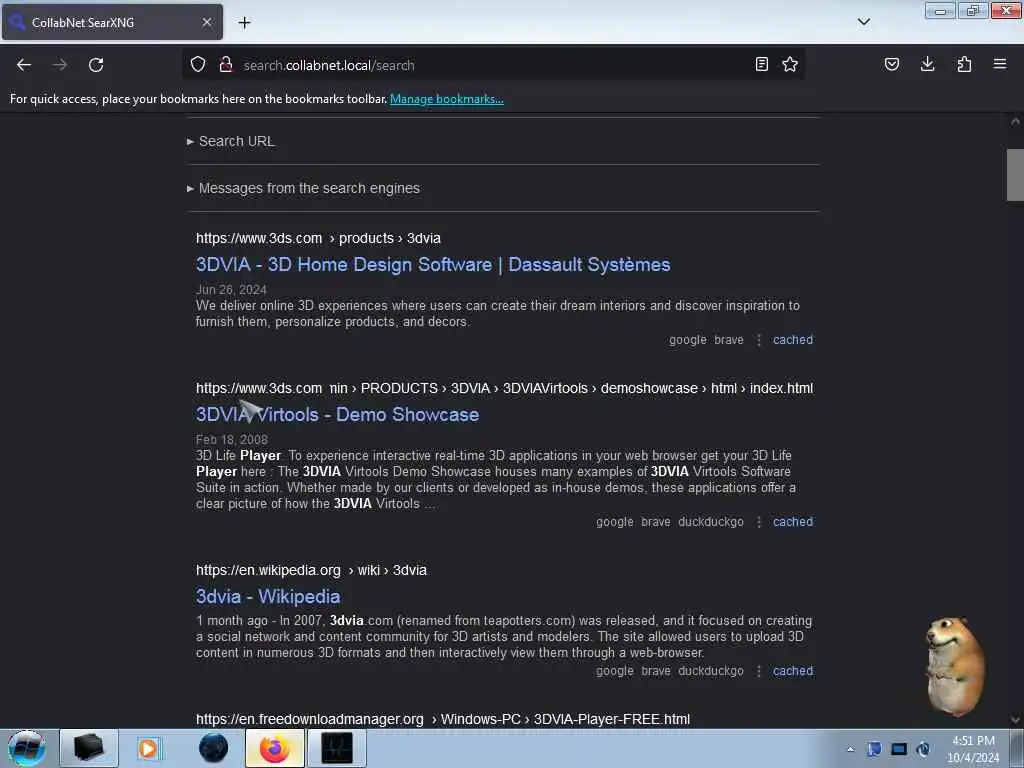Screen dimensions: 1024x768
Task: Switch to Firefox on the taskbar
Action: point(275,748)
